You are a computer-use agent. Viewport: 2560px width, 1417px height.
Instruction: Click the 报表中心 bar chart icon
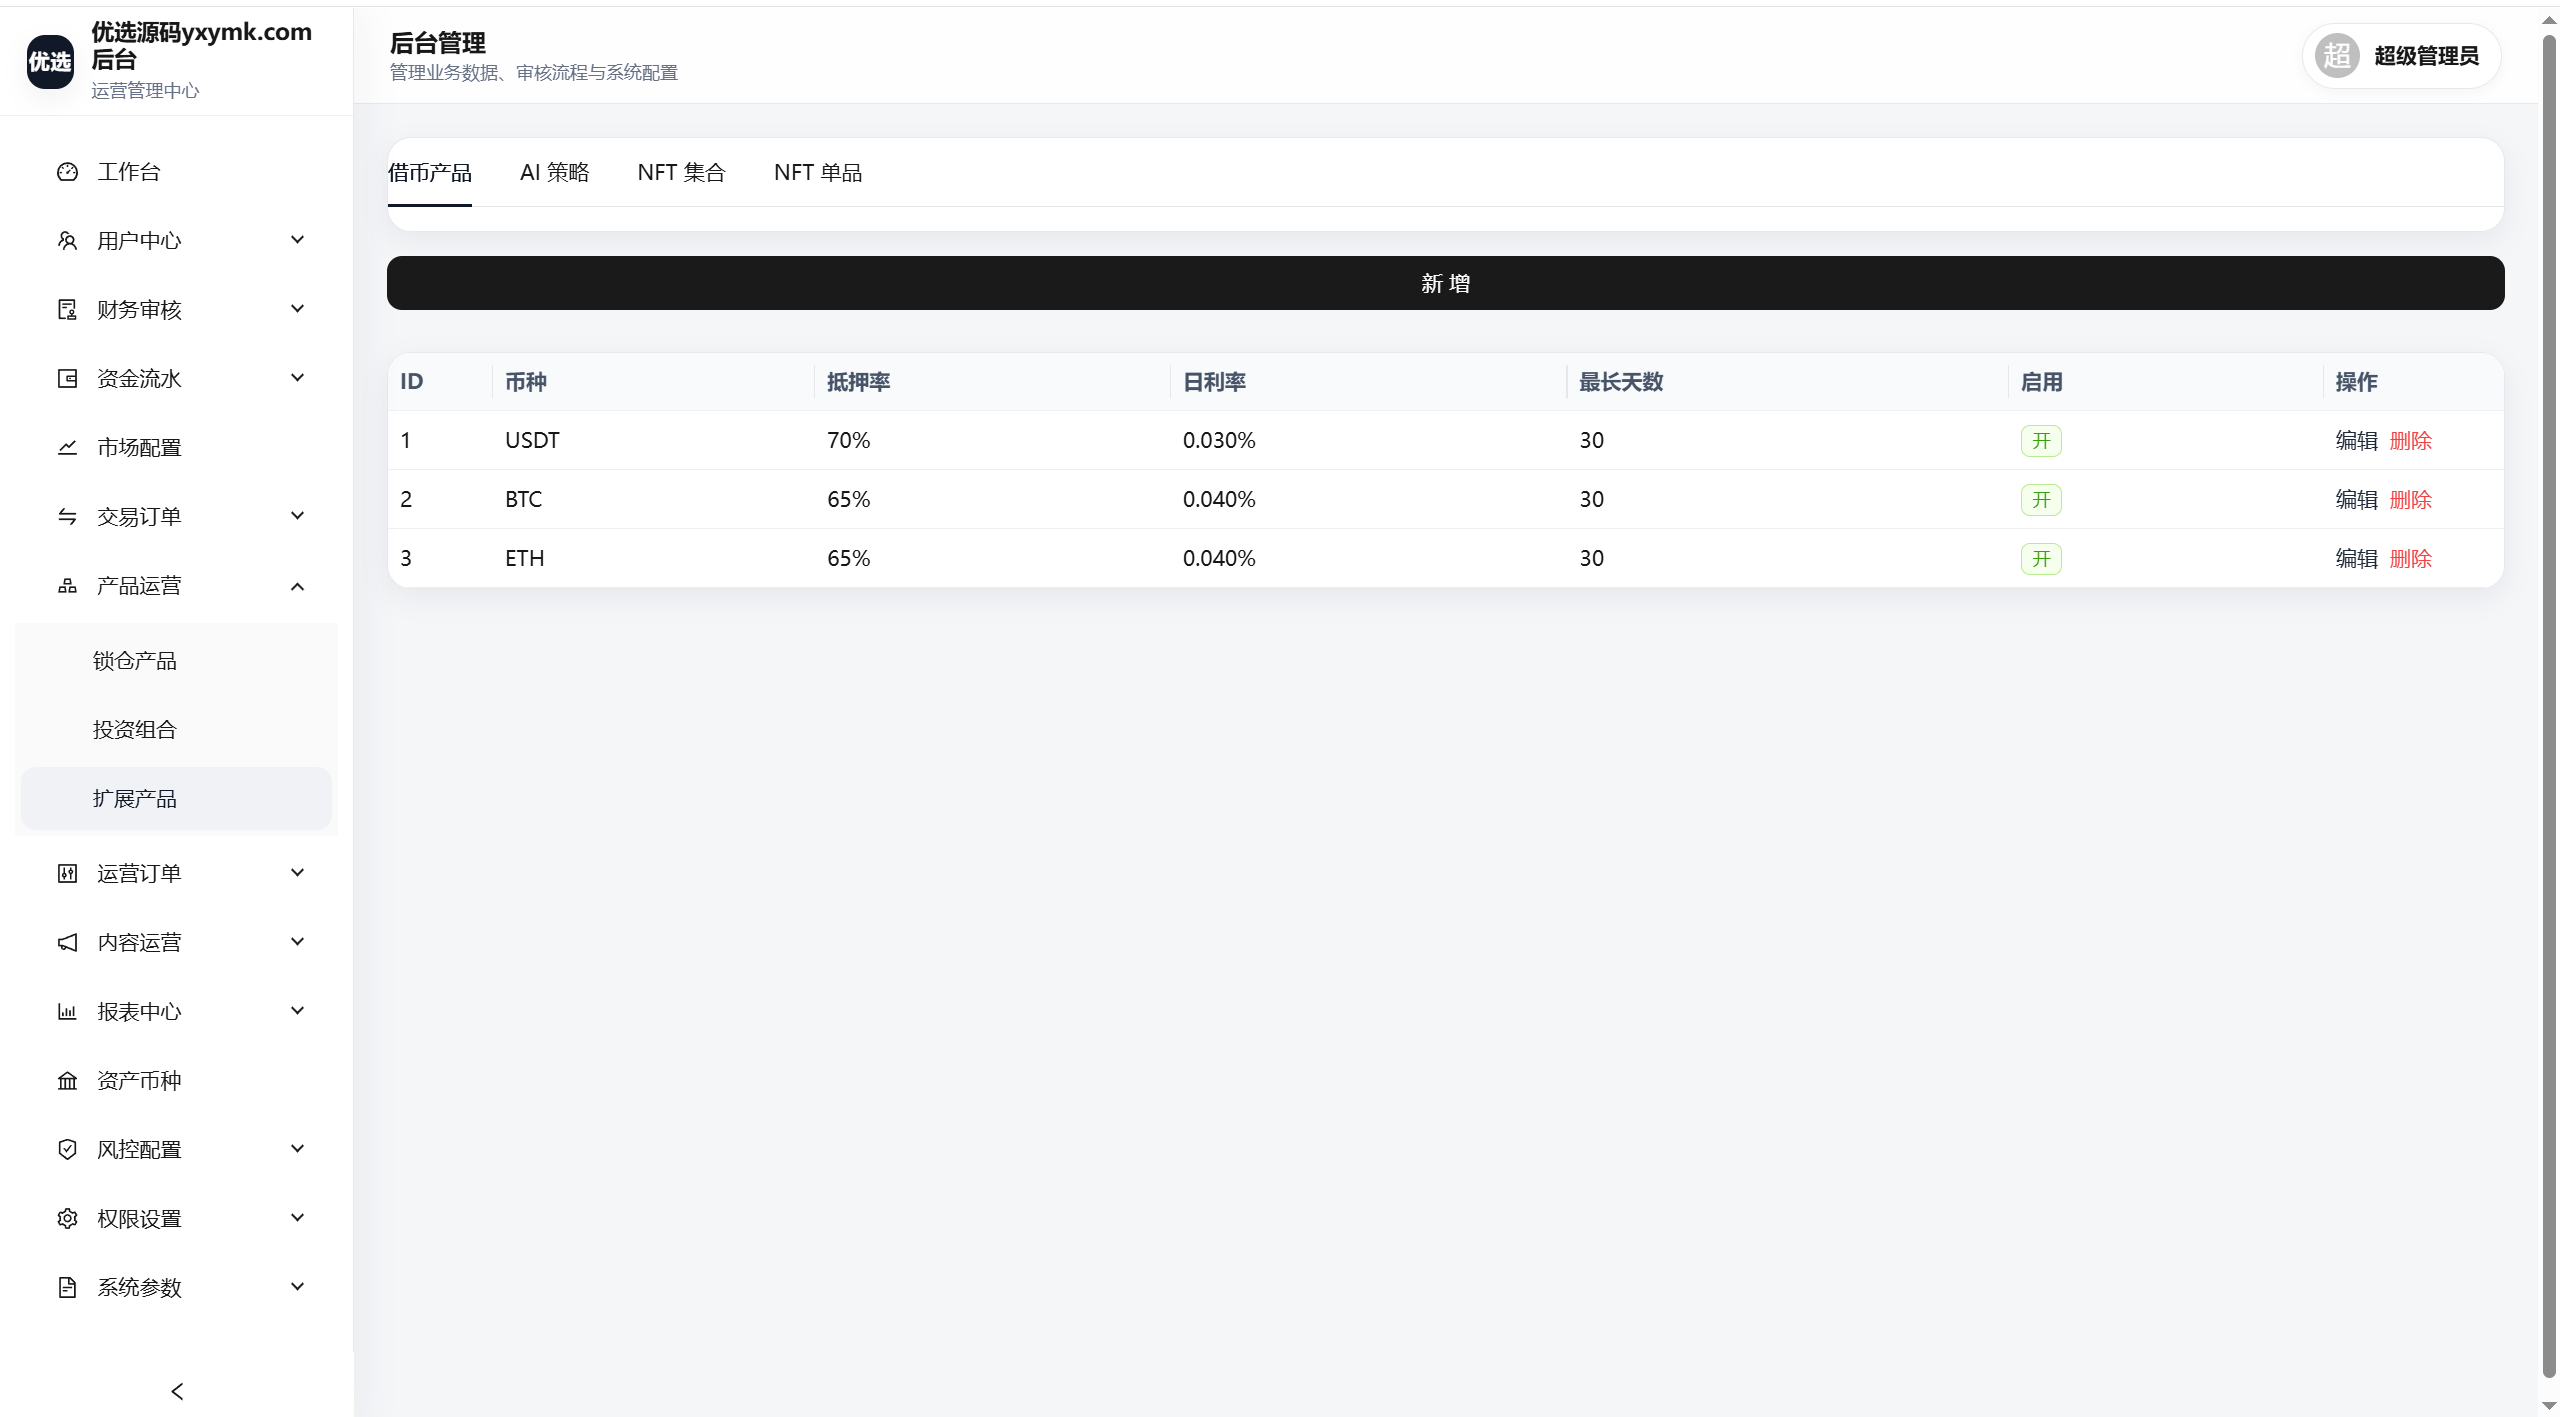point(67,1012)
